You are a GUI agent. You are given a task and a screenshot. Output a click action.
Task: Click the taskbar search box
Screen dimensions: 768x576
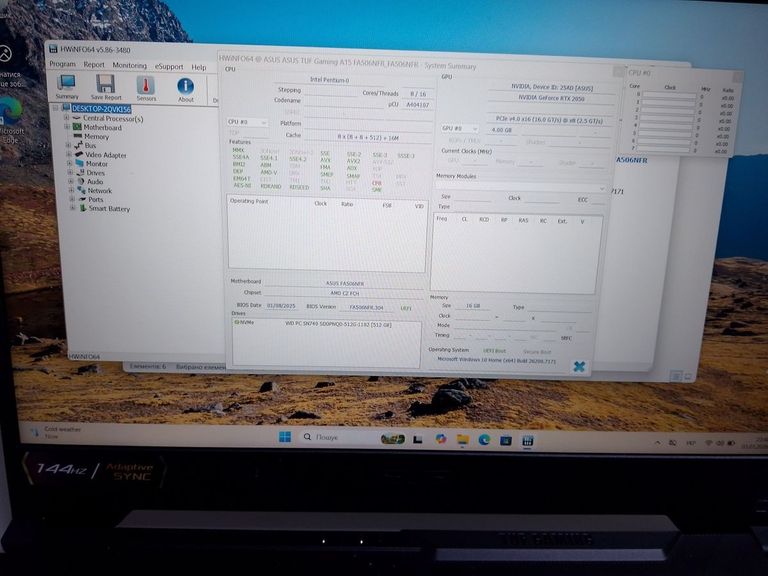[335, 437]
